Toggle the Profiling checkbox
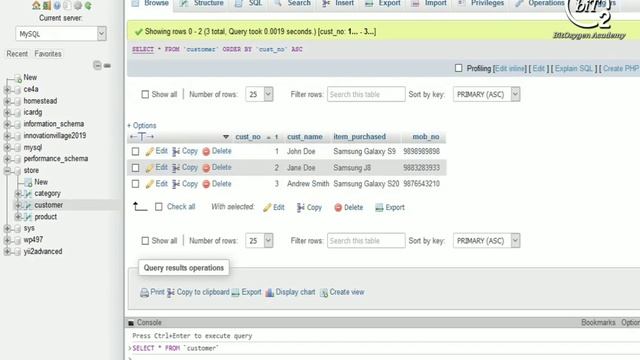The height and width of the screenshot is (360, 640). pyautogui.click(x=459, y=68)
